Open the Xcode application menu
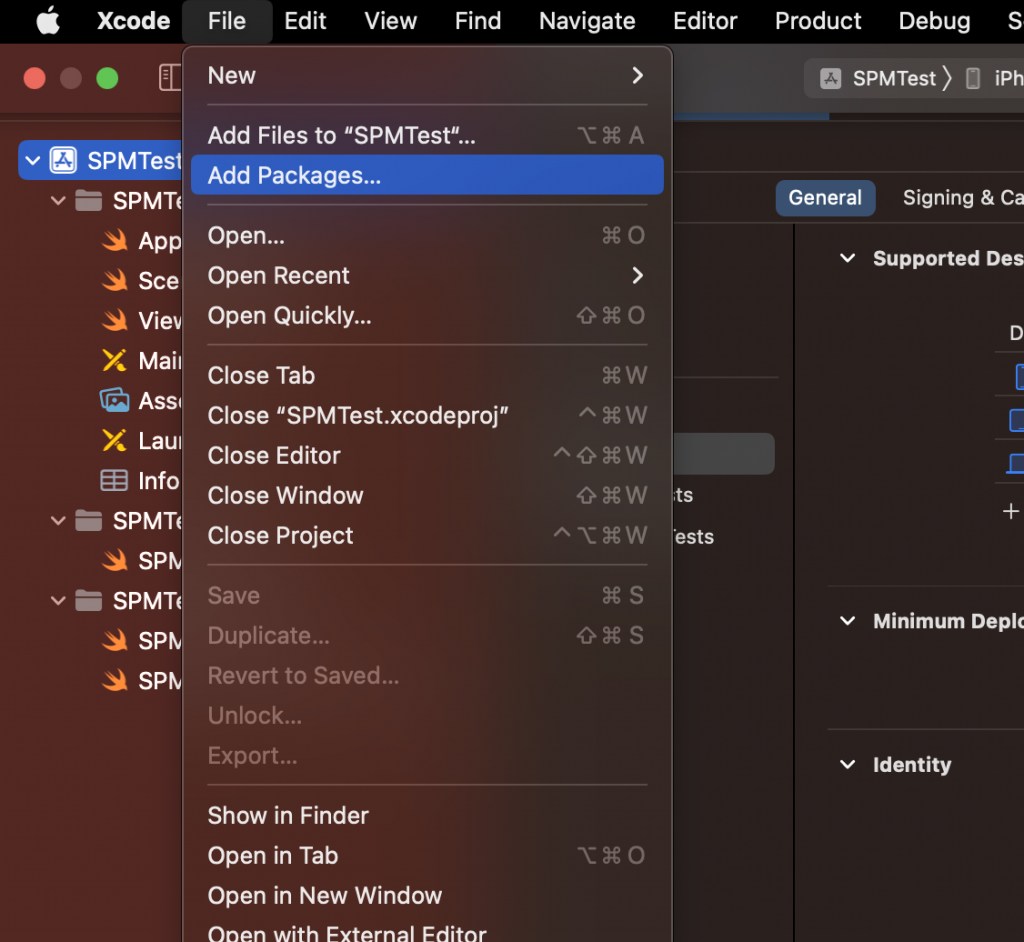Image resolution: width=1024 pixels, height=942 pixels. coord(133,21)
